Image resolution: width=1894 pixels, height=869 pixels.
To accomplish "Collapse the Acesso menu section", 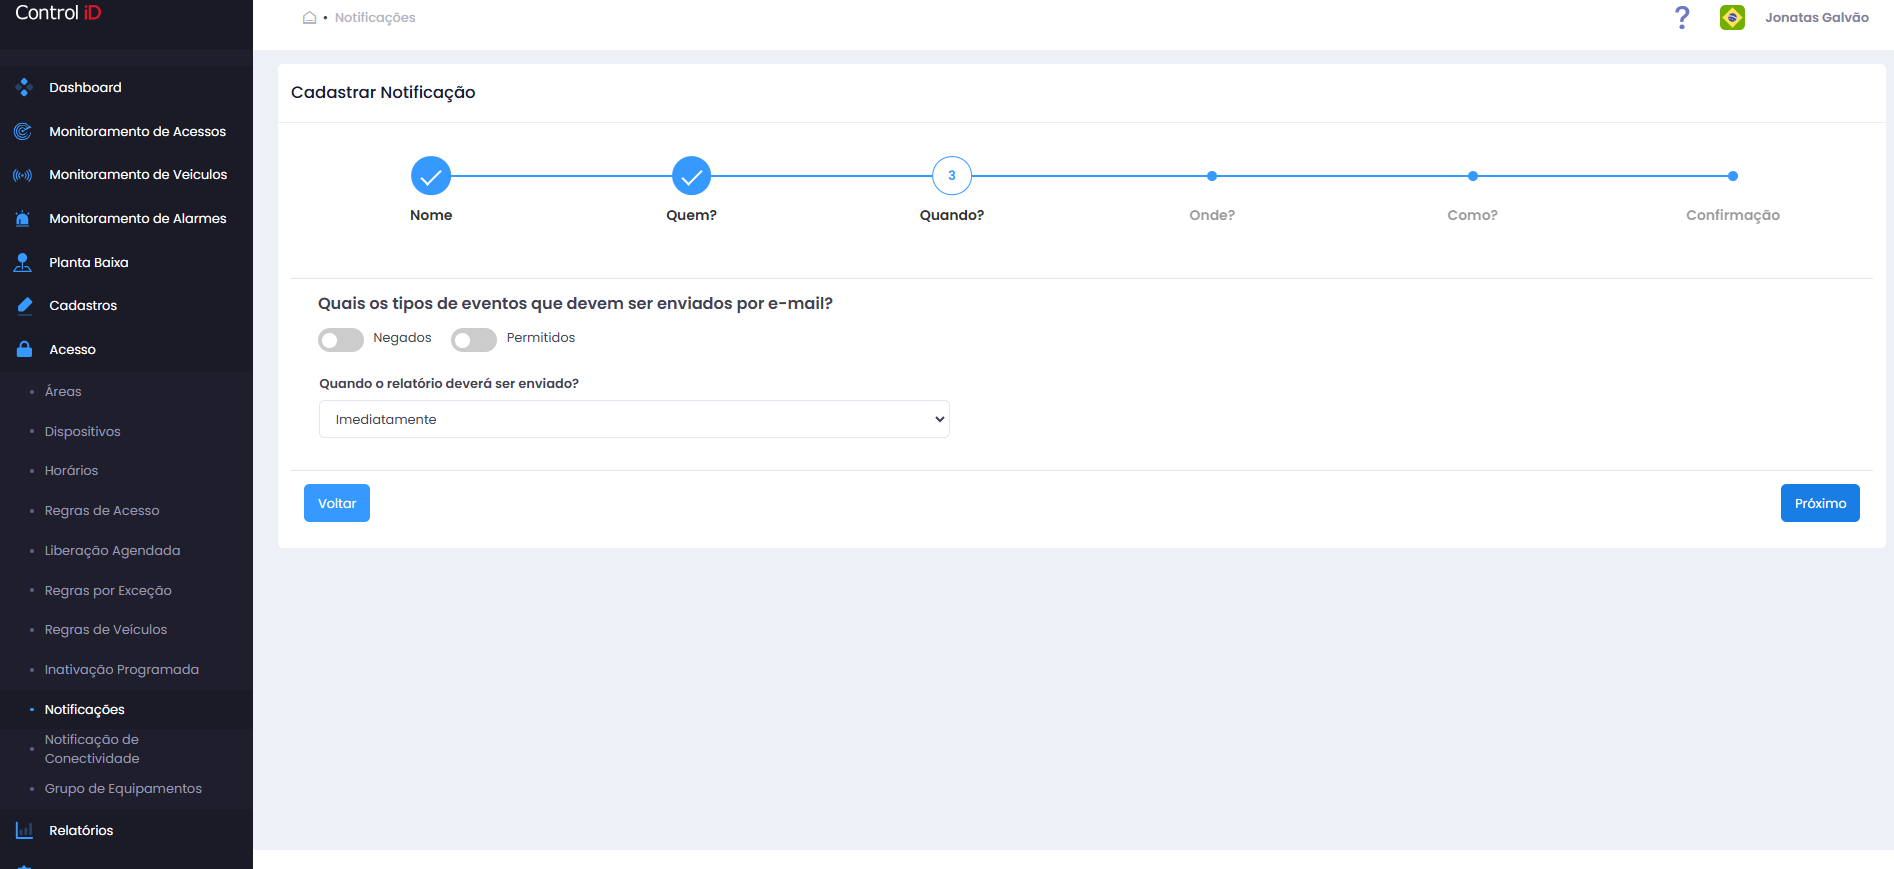I will 126,349.
